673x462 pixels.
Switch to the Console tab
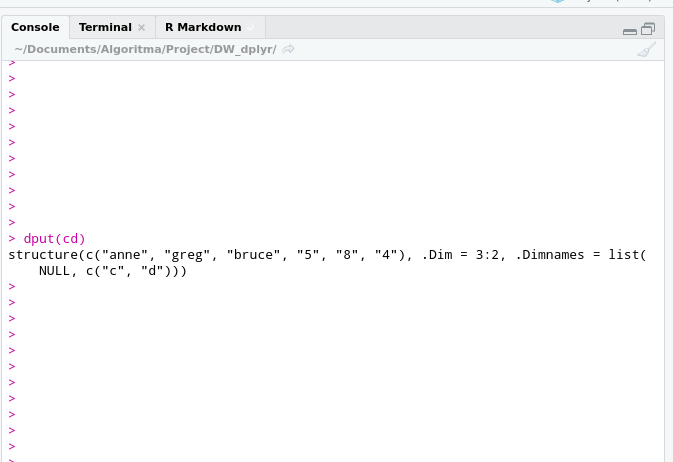click(35, 27)
